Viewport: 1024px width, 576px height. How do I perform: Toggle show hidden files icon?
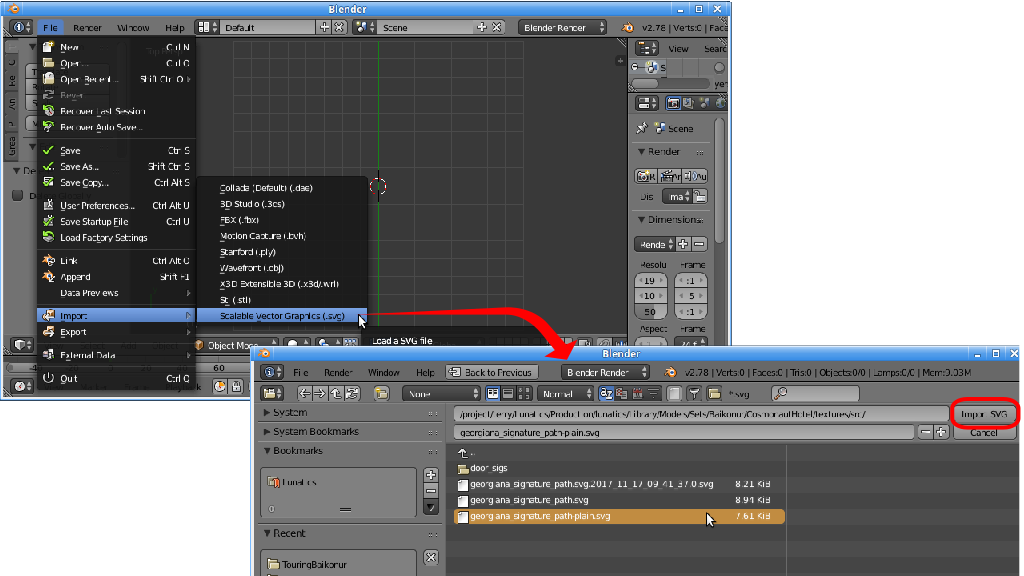675,394
